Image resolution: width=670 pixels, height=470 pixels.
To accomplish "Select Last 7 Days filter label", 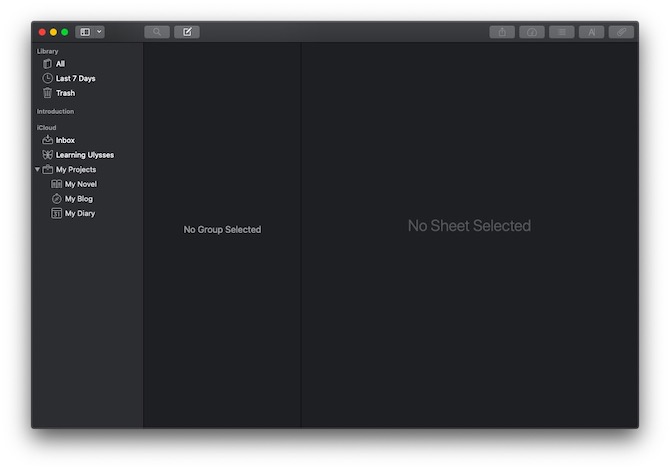I will click(x=76, y=79).
